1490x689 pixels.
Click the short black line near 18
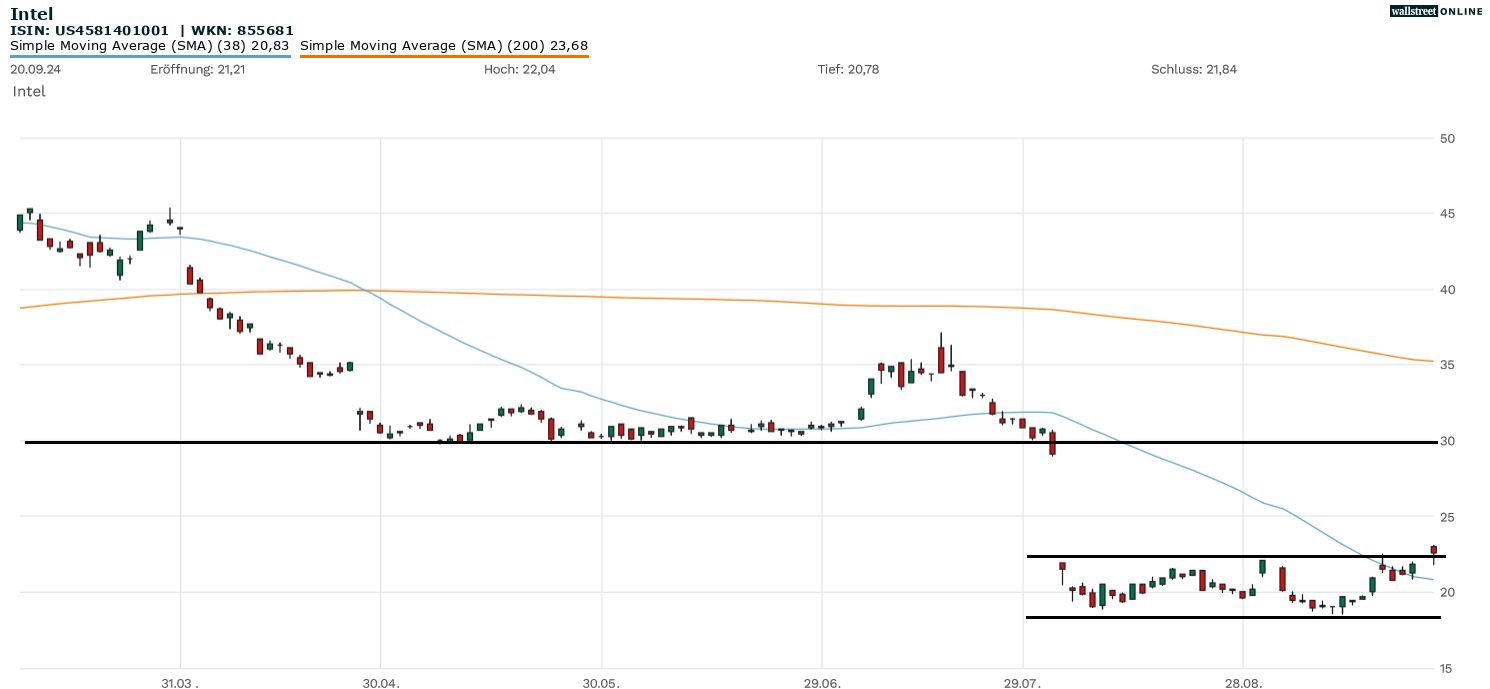pyautogui.click(x=1232, y=617)
